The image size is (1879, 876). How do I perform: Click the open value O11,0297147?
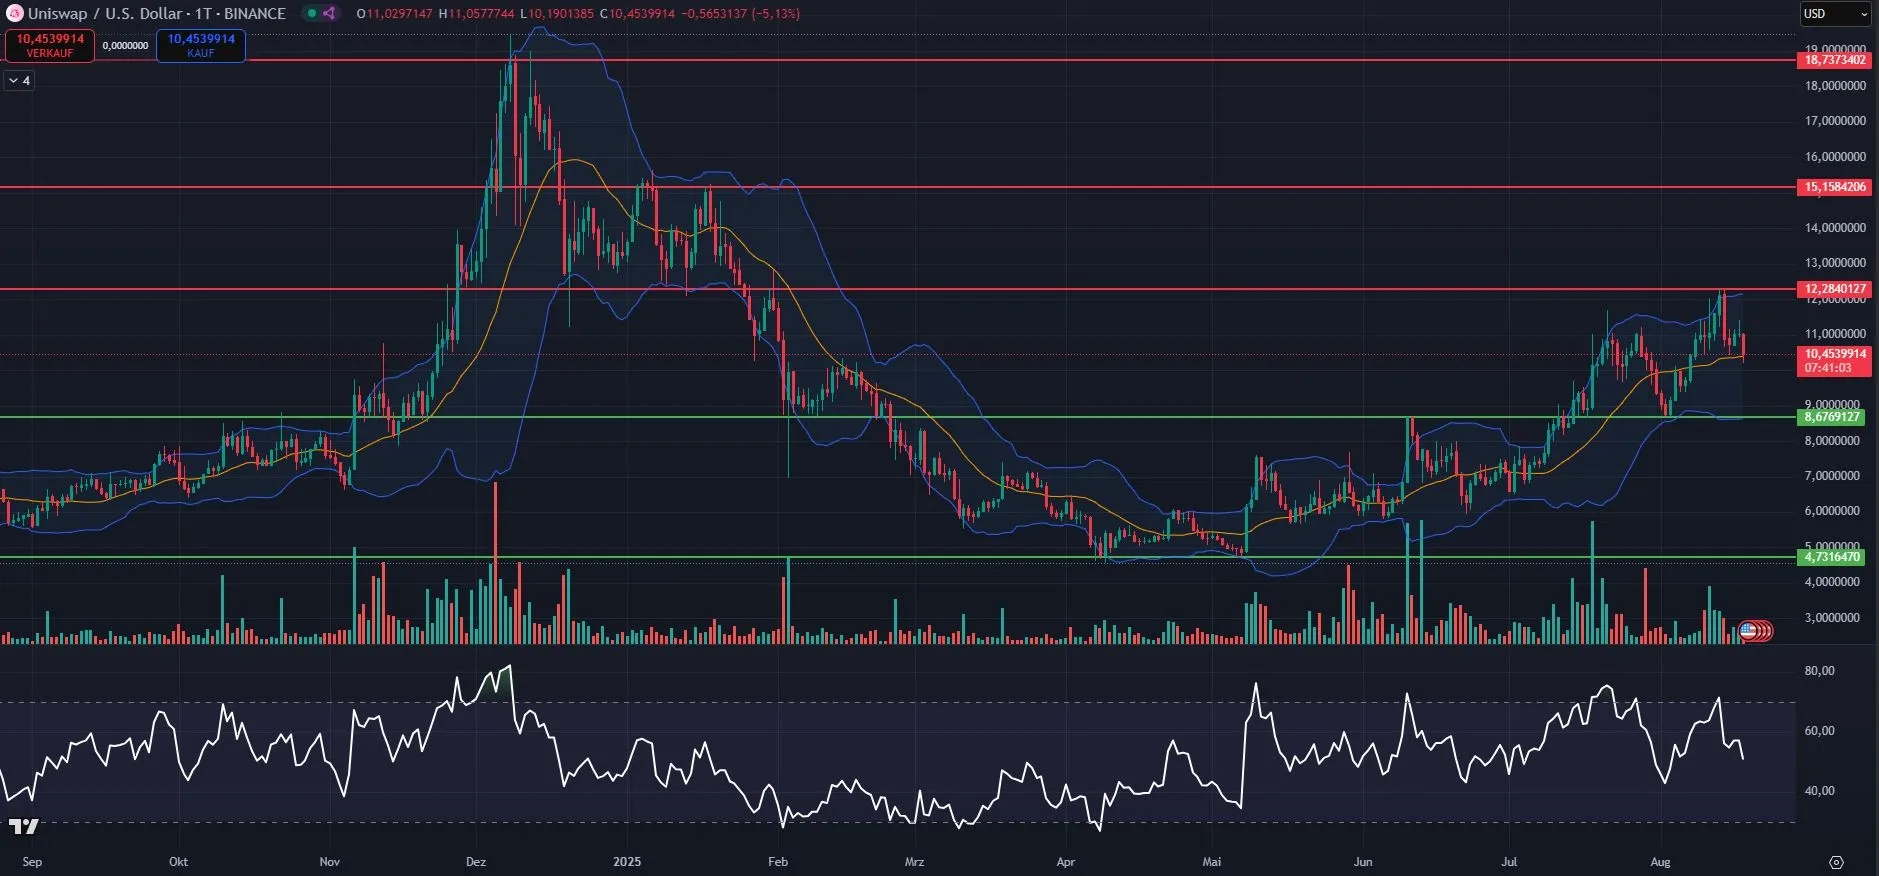[395, 14]
